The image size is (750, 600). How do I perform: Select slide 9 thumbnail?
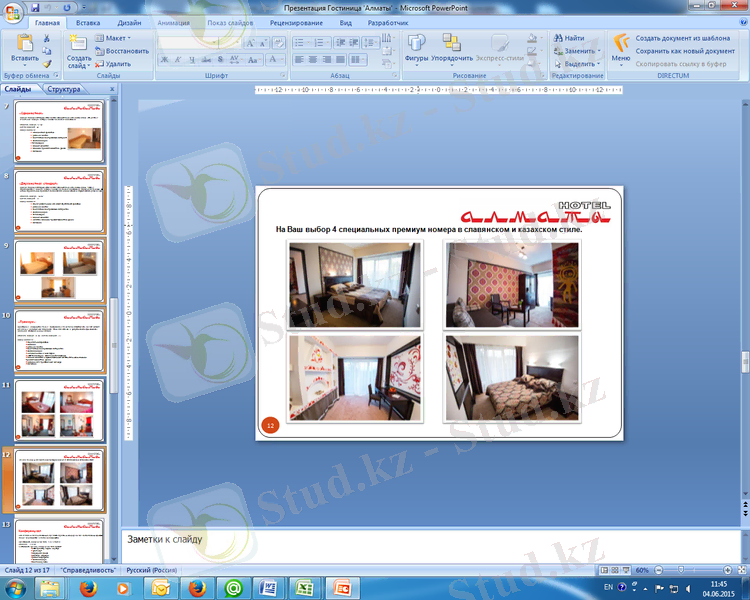coord(59,271)
